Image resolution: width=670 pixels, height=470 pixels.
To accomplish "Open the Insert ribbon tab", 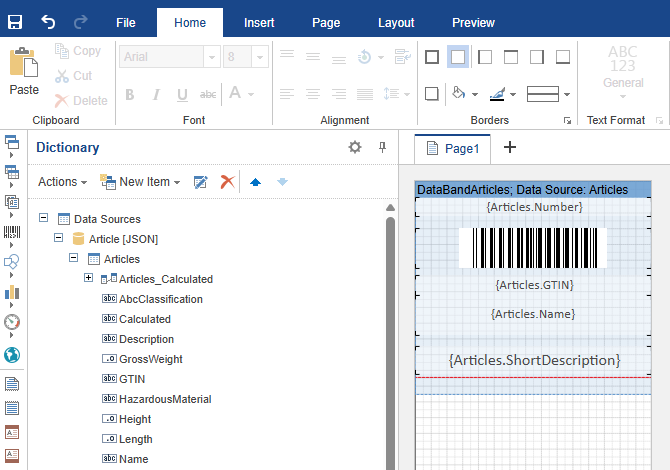I will (x=259, y=22).
